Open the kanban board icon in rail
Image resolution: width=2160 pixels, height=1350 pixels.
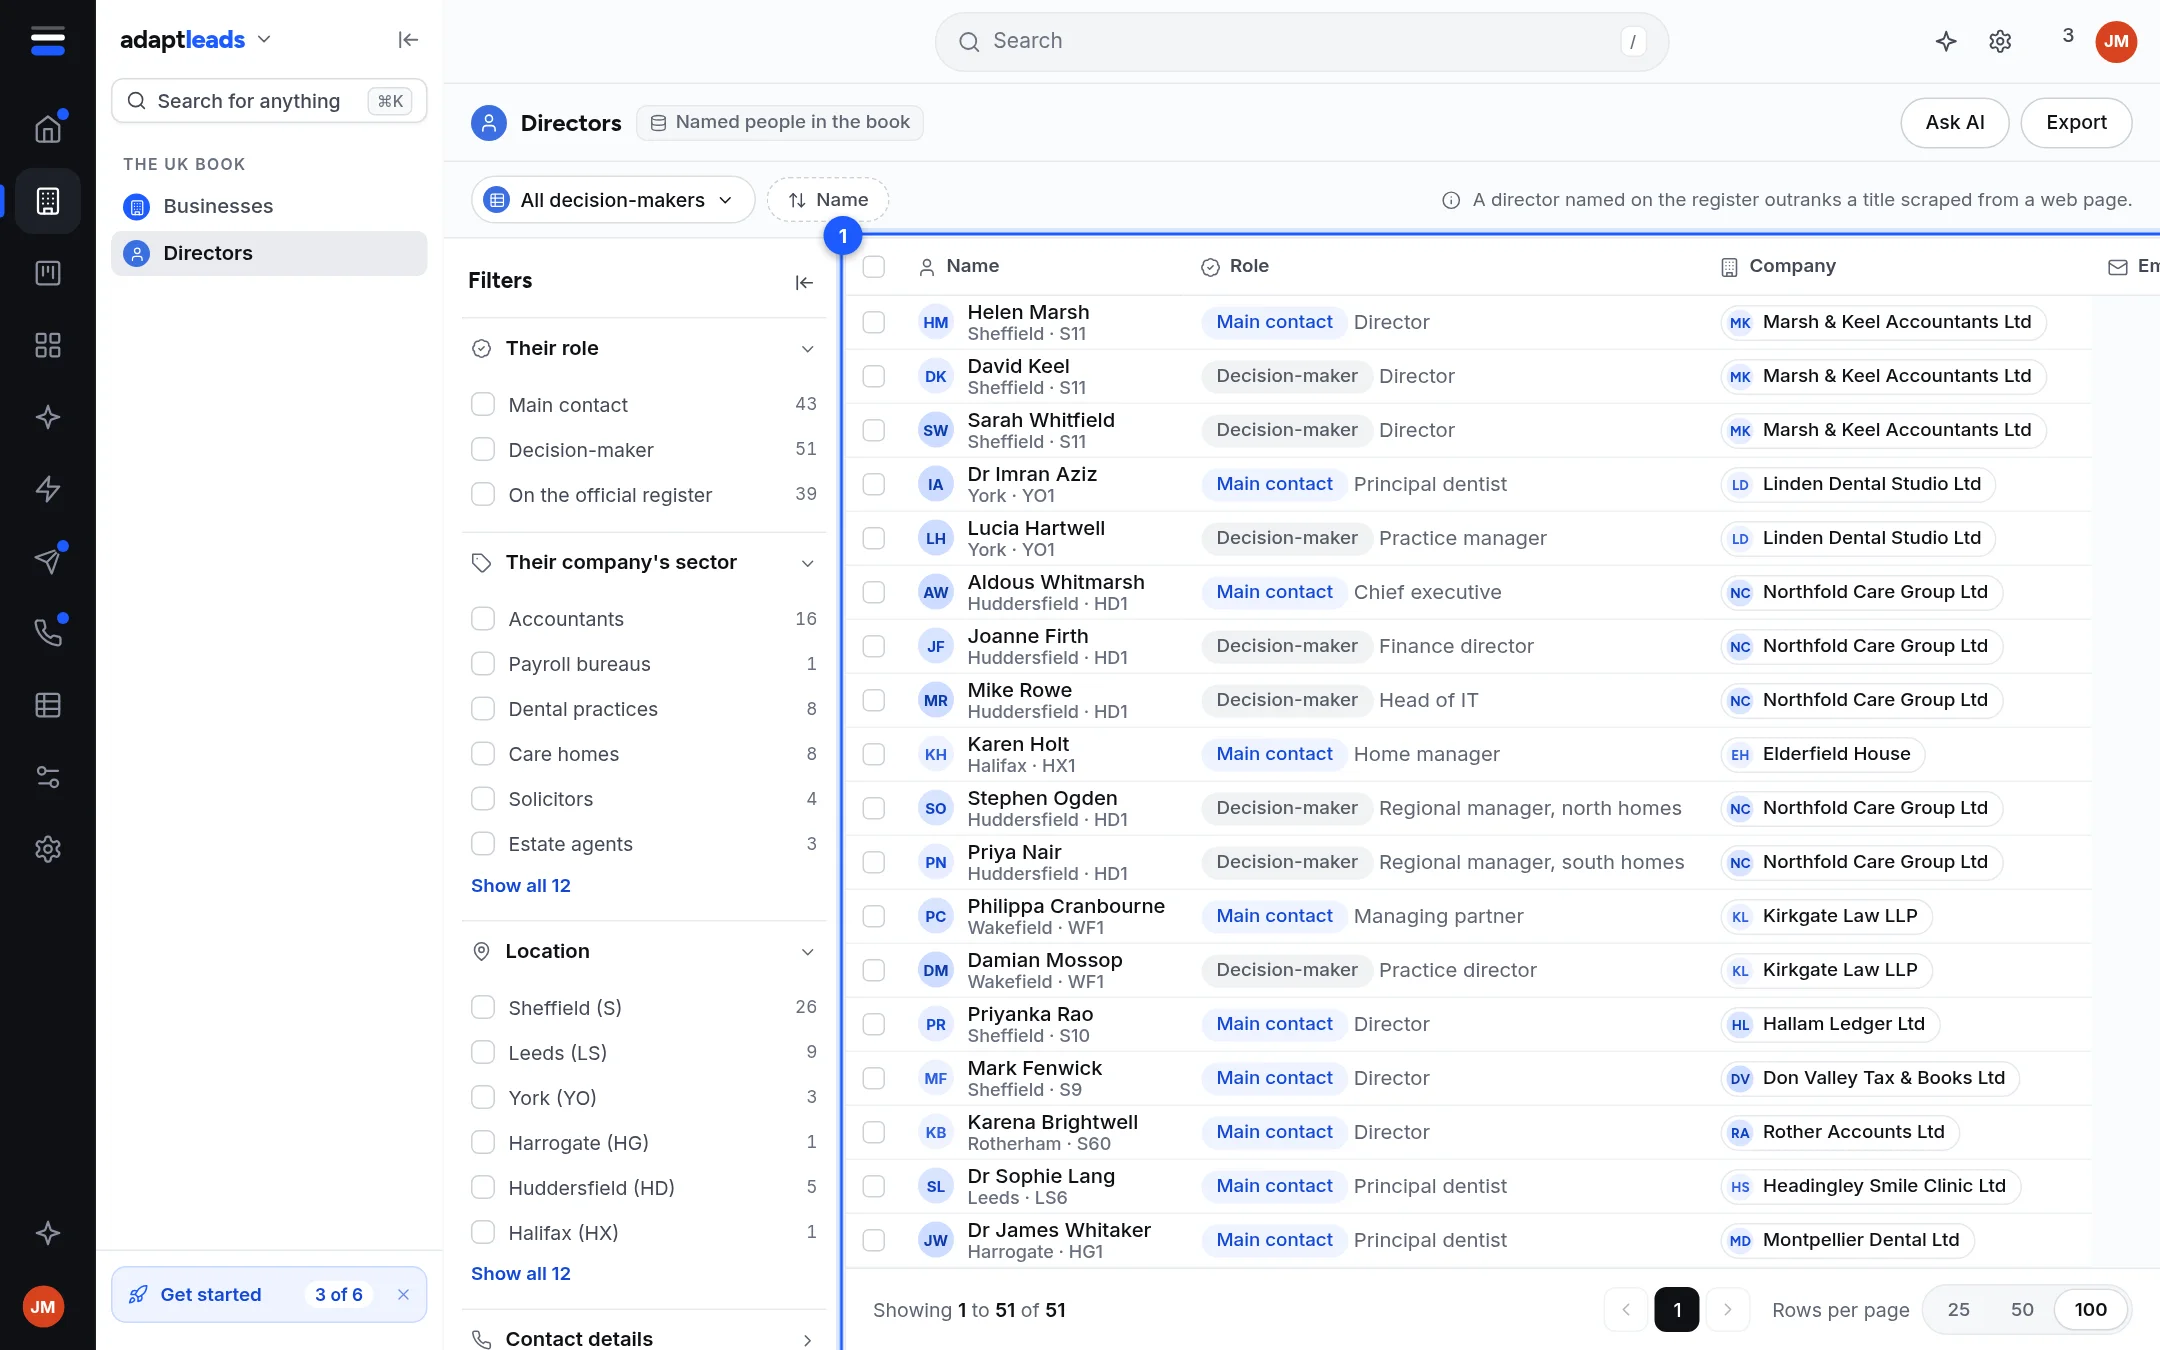48,273
